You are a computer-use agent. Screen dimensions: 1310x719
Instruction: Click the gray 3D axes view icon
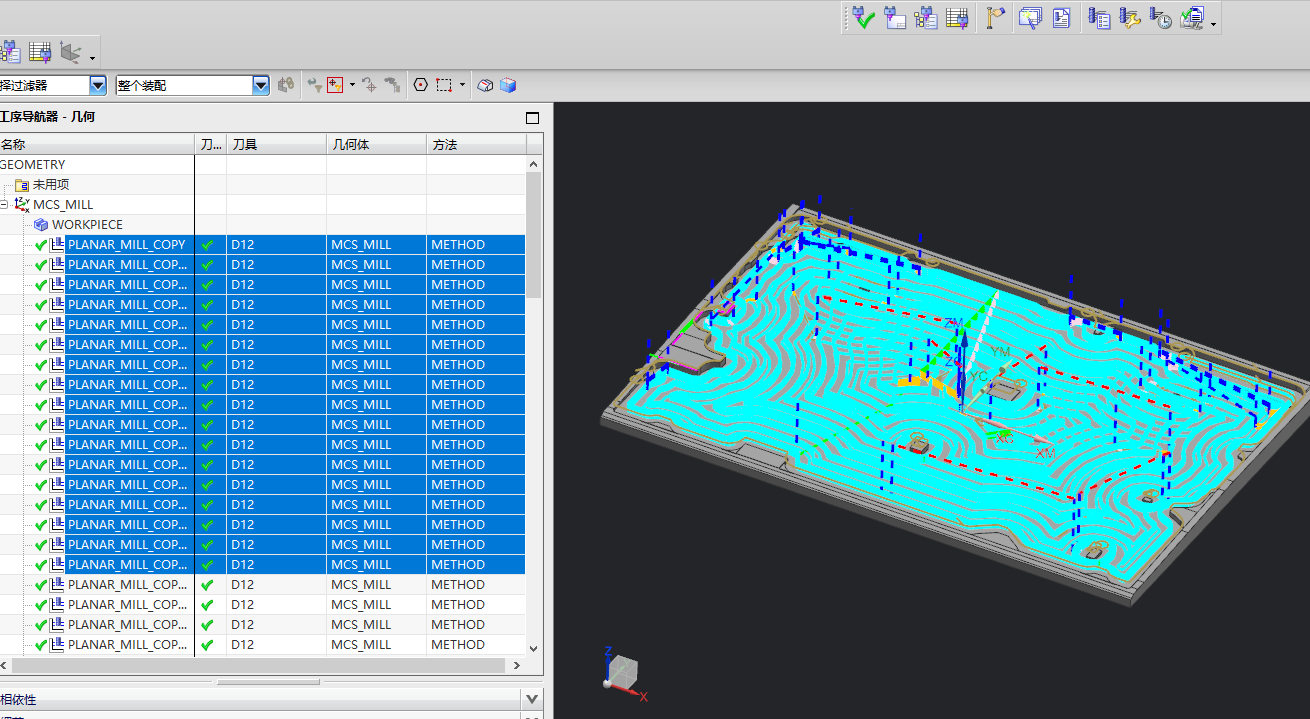coord(69,52)
